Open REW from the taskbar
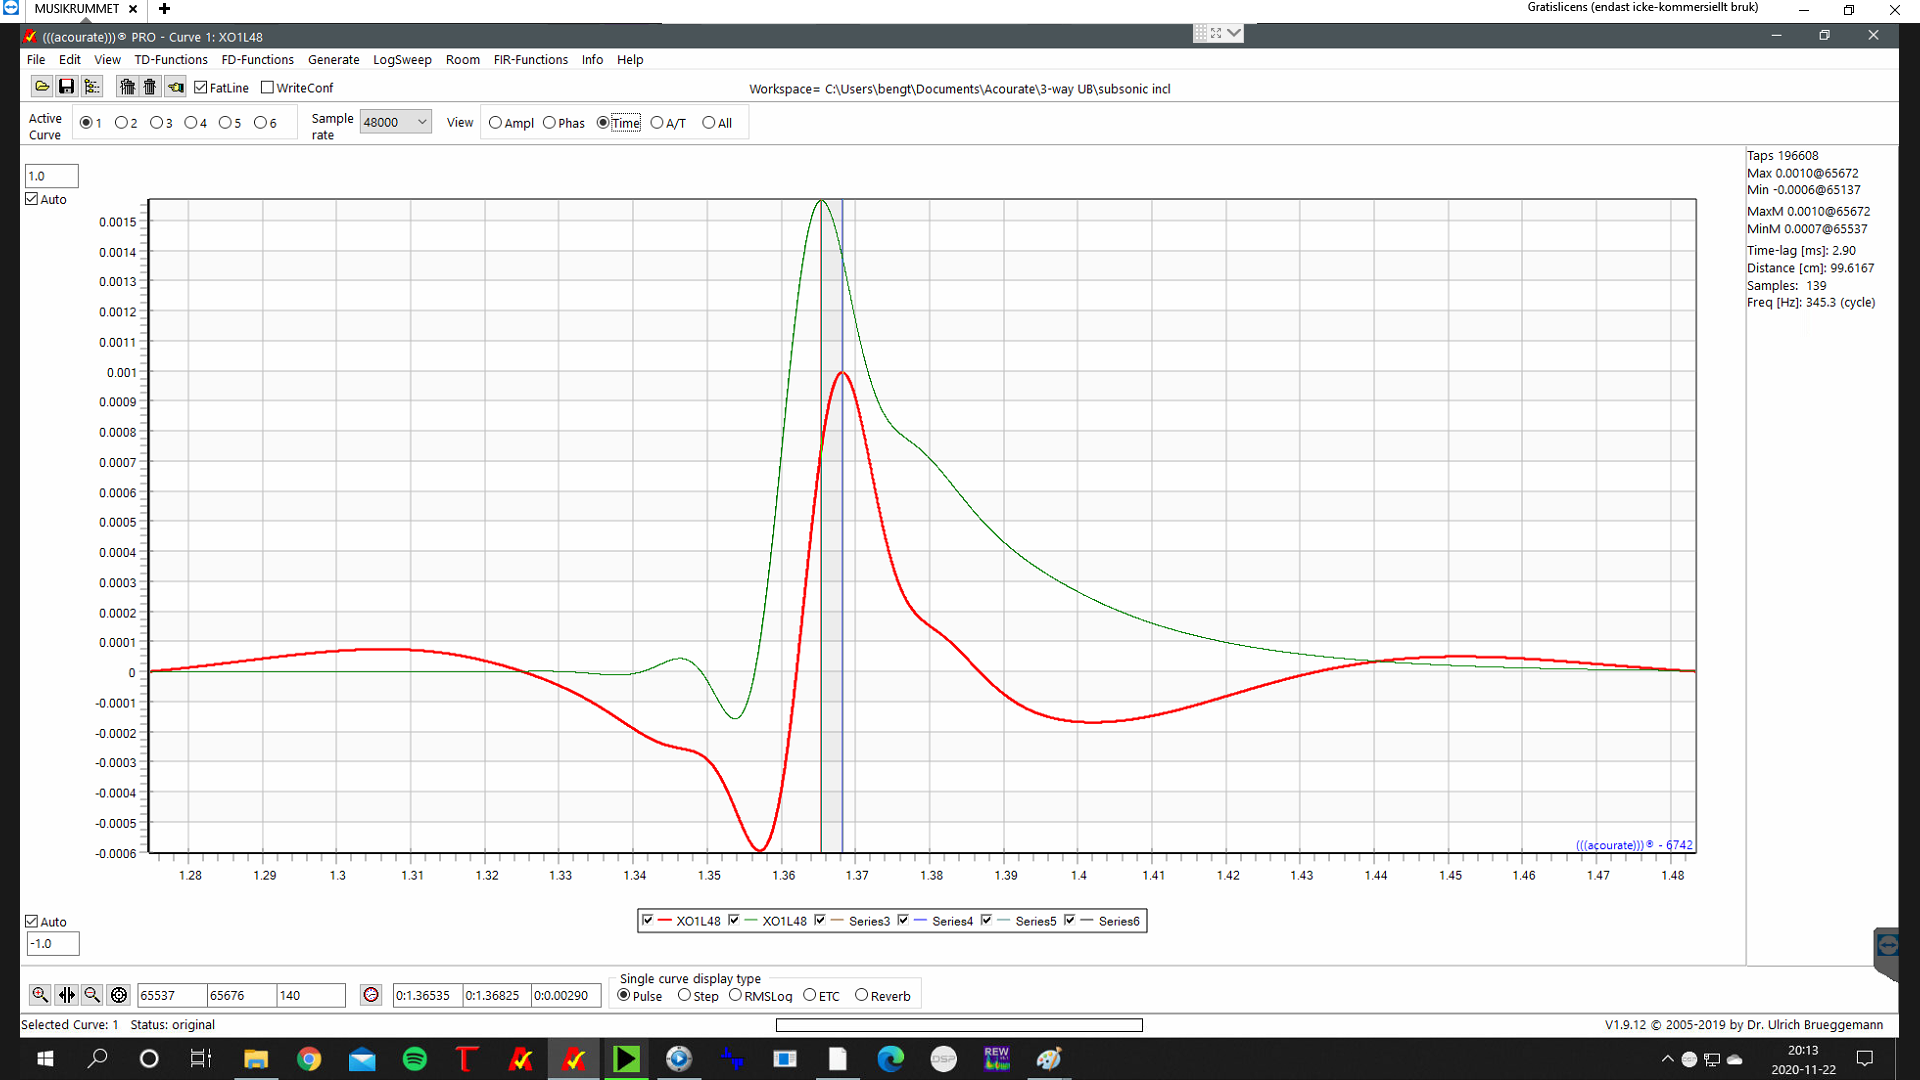 [996, 1059]
